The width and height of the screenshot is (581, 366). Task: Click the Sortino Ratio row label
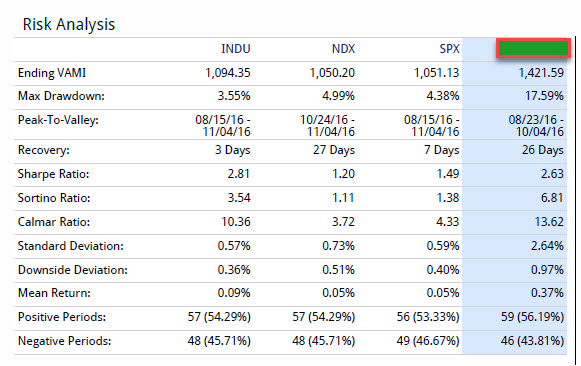tap(54, 198)
